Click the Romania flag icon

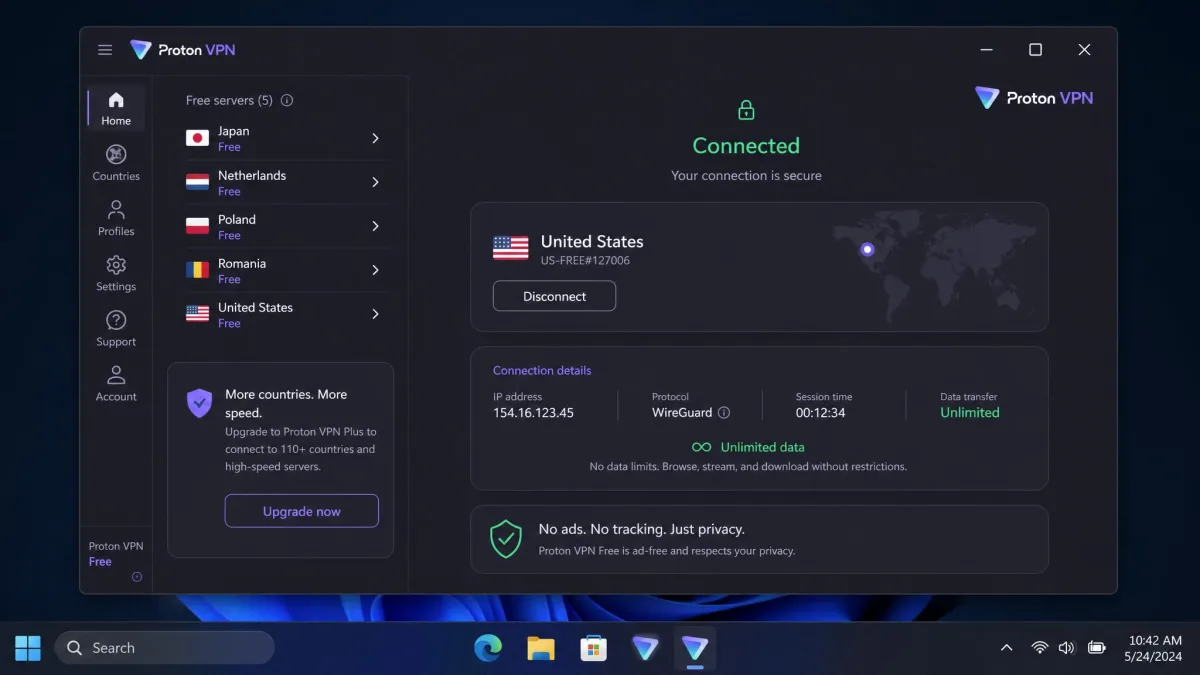(198, 270)
